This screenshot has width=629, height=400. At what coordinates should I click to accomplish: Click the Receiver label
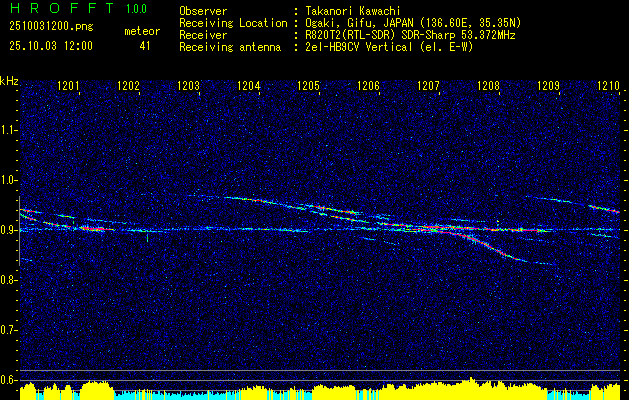203,35
